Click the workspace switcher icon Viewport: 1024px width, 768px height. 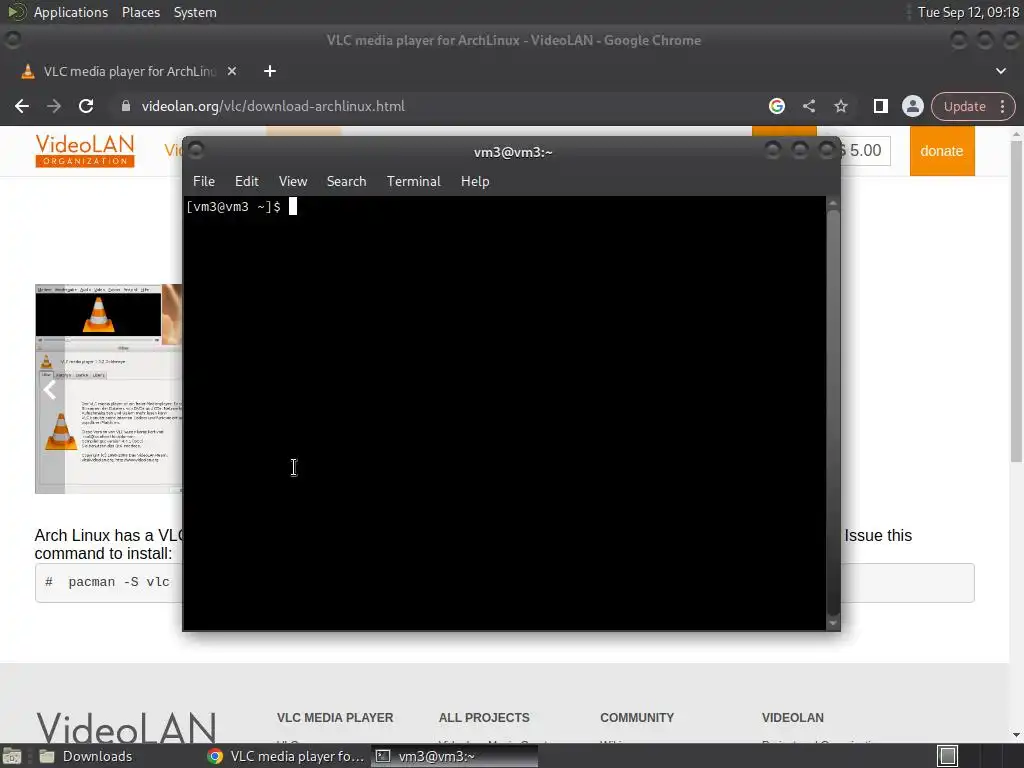pyautogui.click(x=948, y=756)
